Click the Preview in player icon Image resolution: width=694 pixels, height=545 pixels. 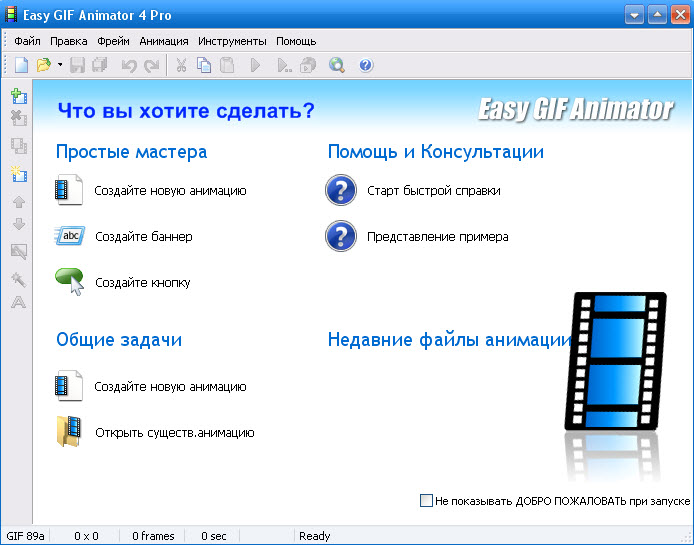point(308,66)
